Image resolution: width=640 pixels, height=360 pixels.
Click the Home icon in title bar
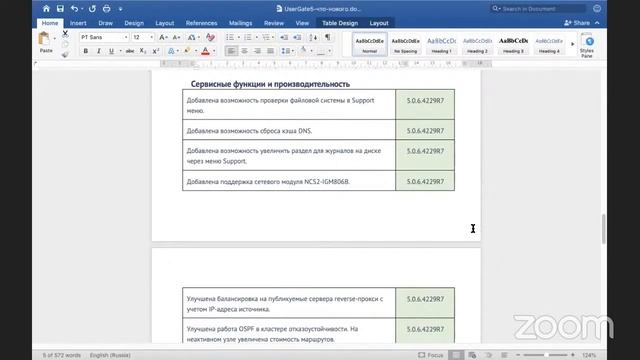coord(46,9)
